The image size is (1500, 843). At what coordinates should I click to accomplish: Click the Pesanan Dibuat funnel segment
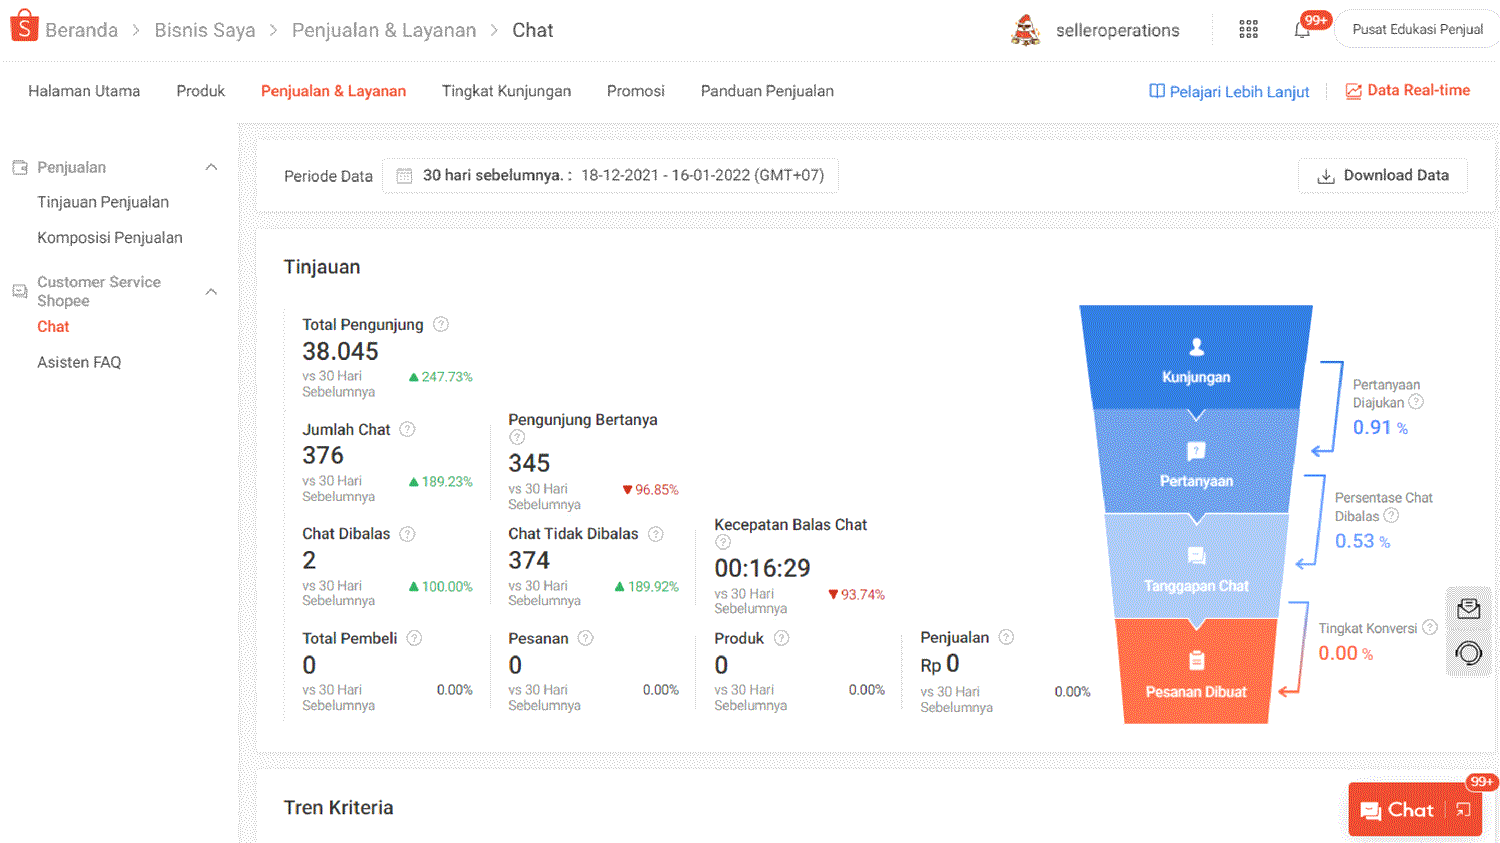point(1196,671)
